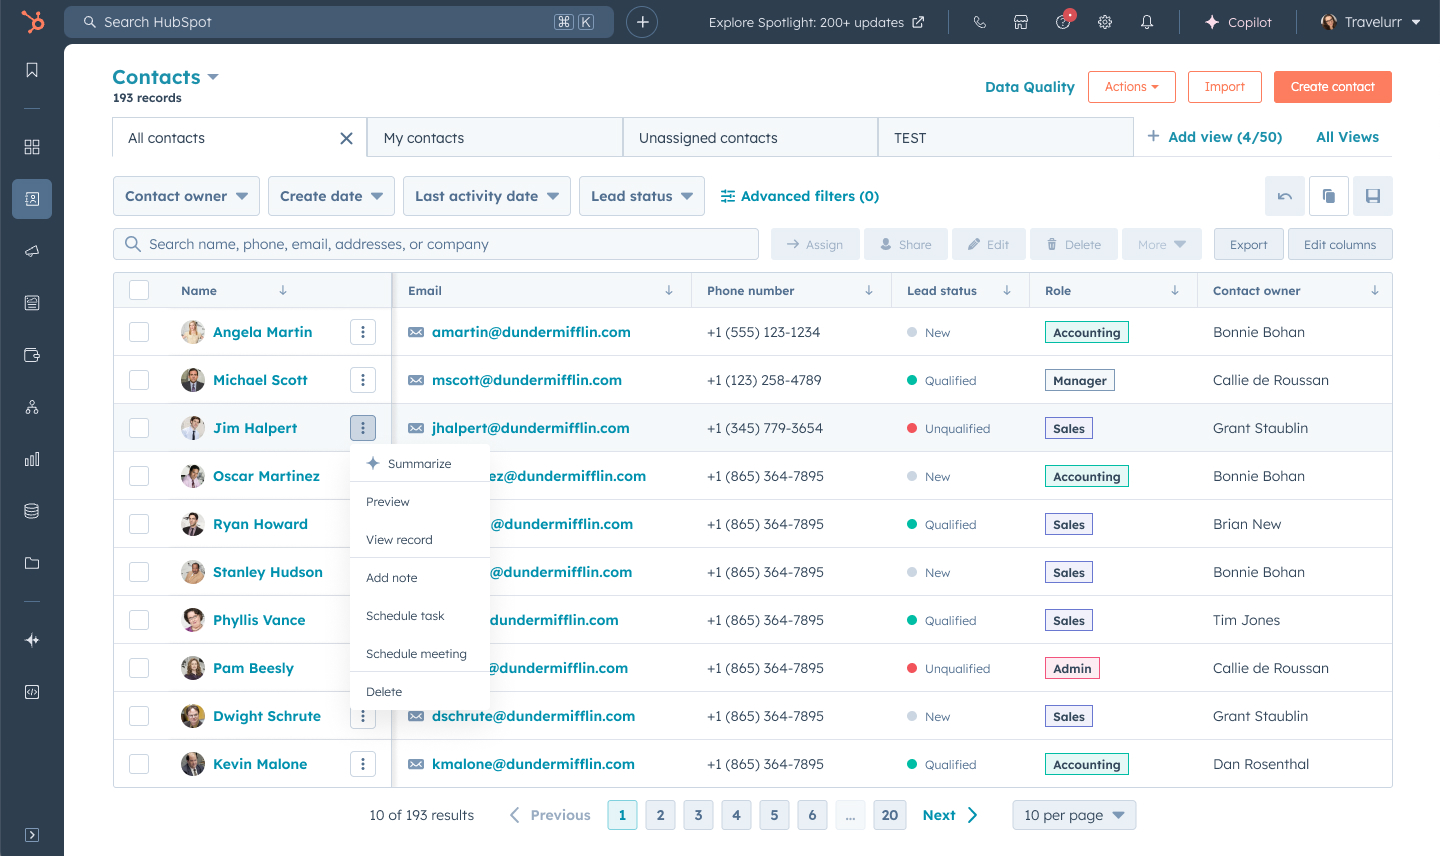Screen dimensions: 1440x856
Task: Click the plus quick-create icon in top bar
Action: pos(642,22)
